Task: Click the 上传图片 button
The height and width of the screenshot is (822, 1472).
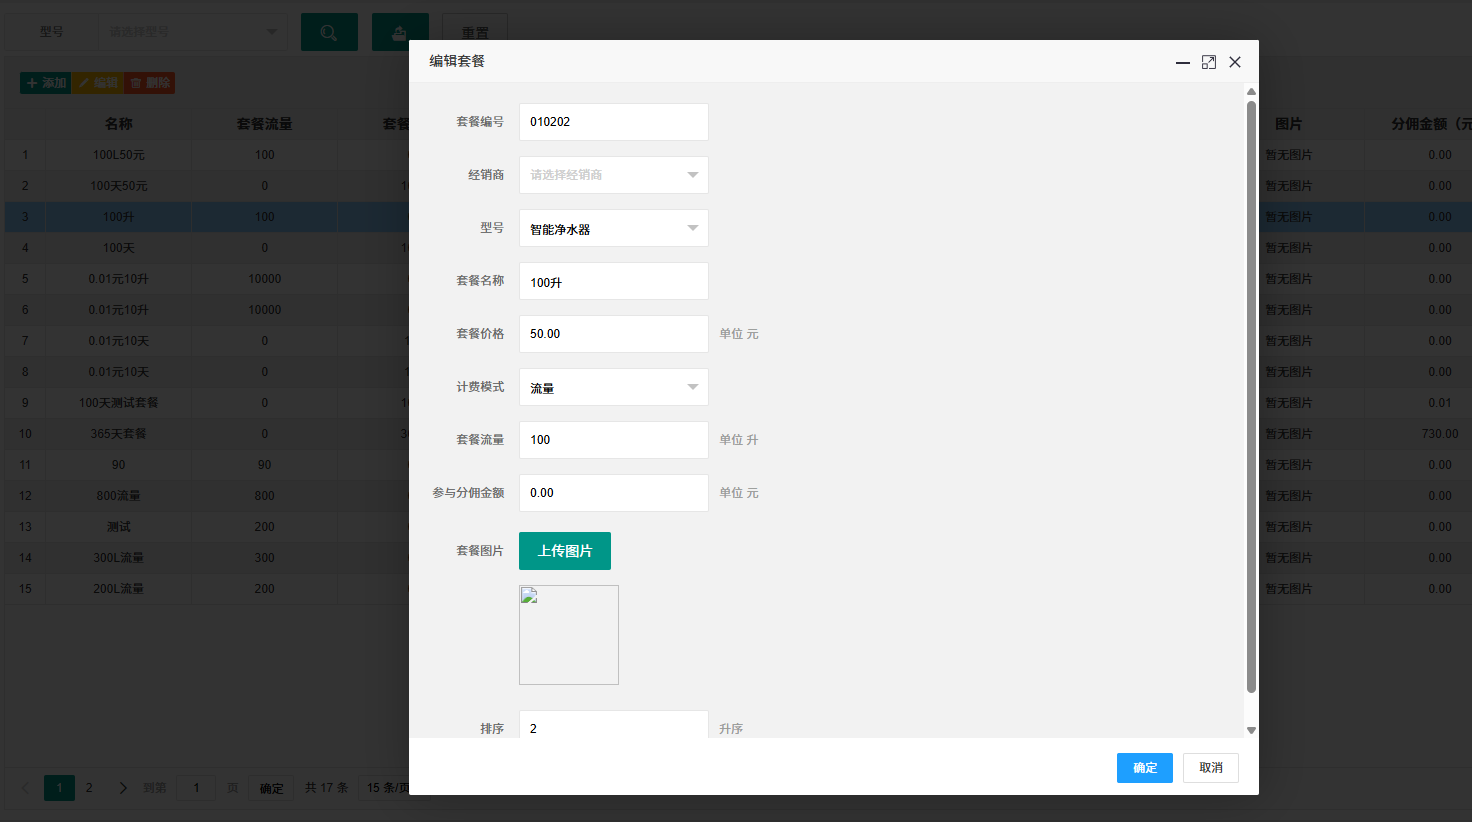Action: point(565,551)
